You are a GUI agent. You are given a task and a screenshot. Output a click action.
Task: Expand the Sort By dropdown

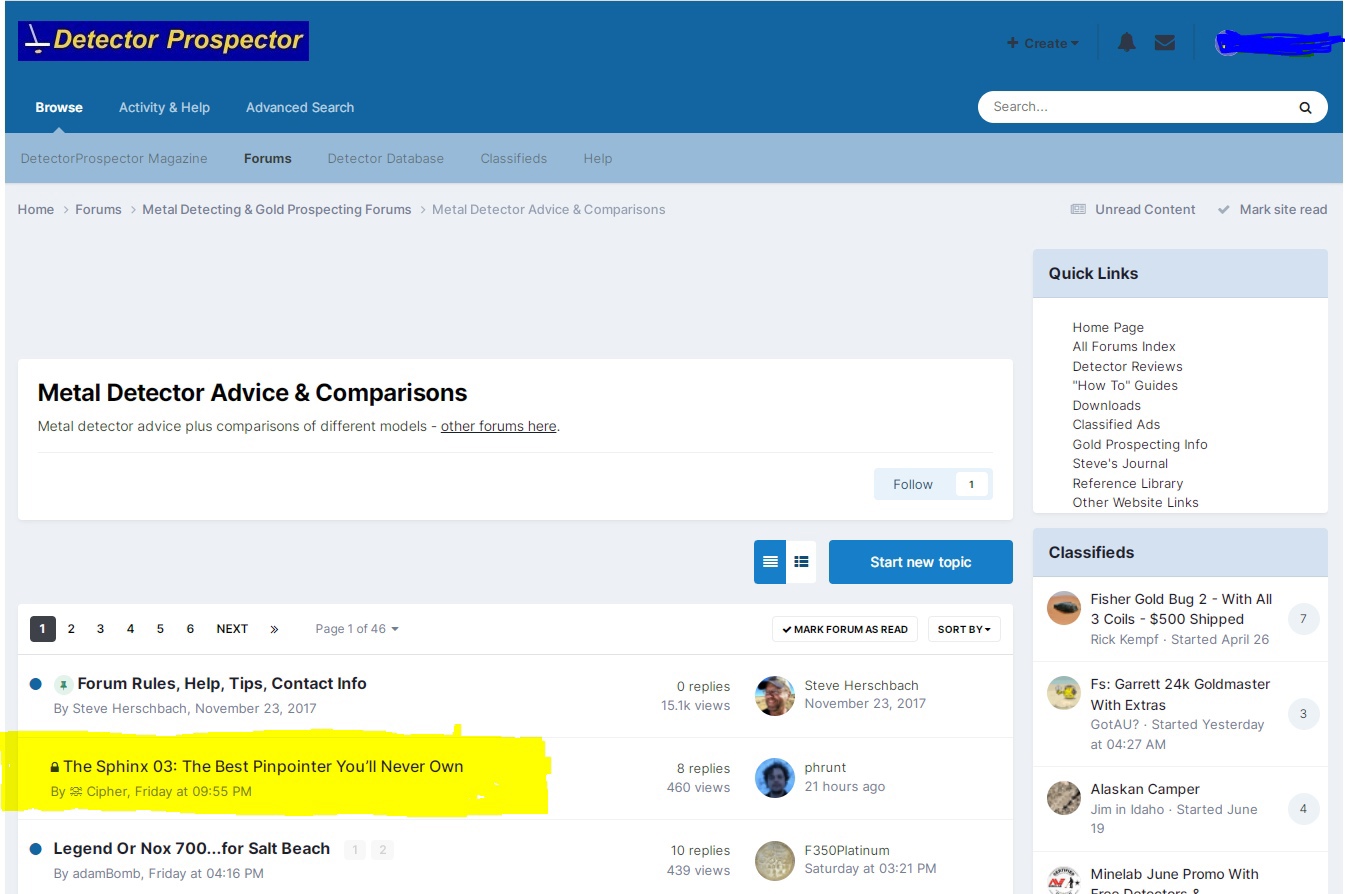[964, 629]
